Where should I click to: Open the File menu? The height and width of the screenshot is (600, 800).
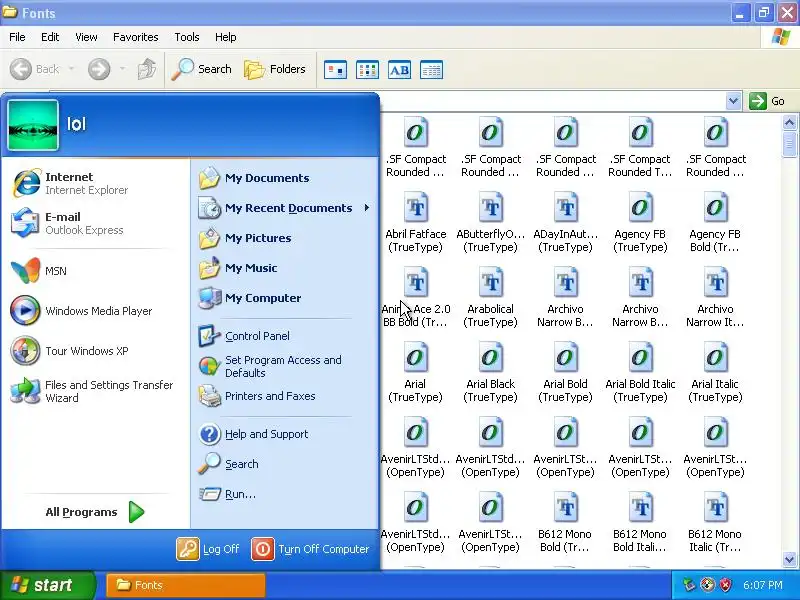[17, 37]
